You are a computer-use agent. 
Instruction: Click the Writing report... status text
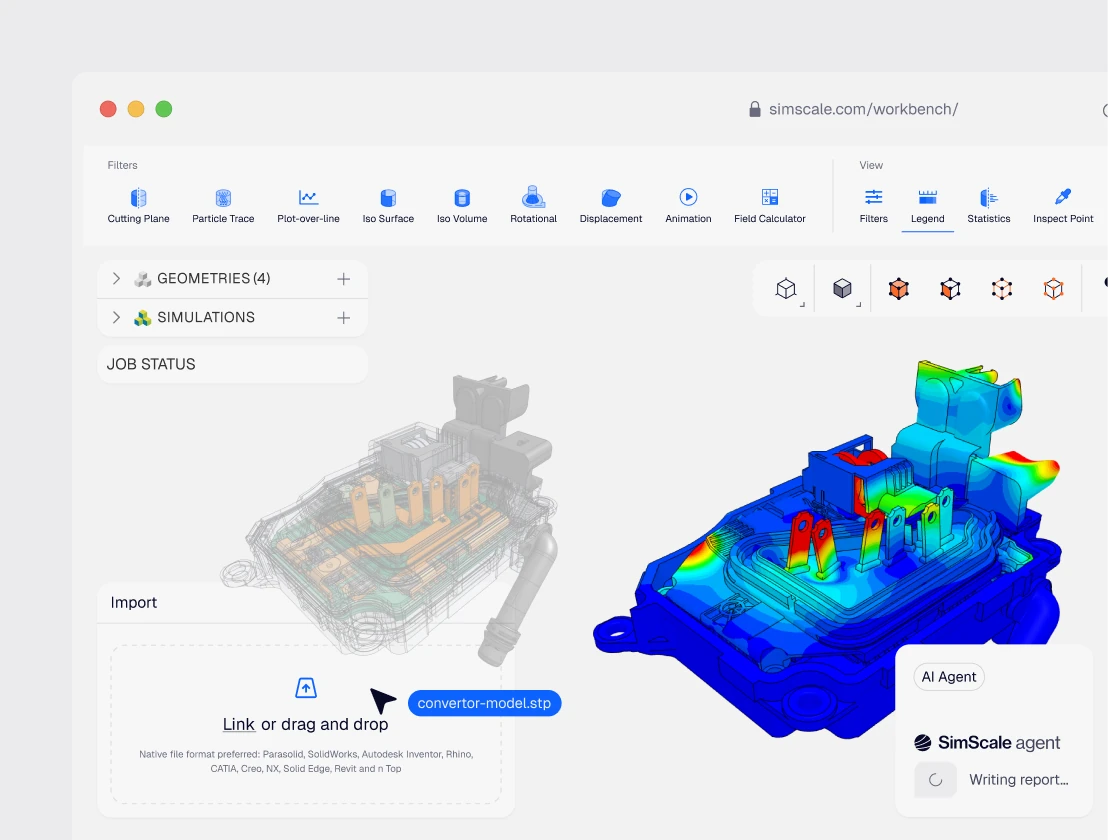point(1018,780)
